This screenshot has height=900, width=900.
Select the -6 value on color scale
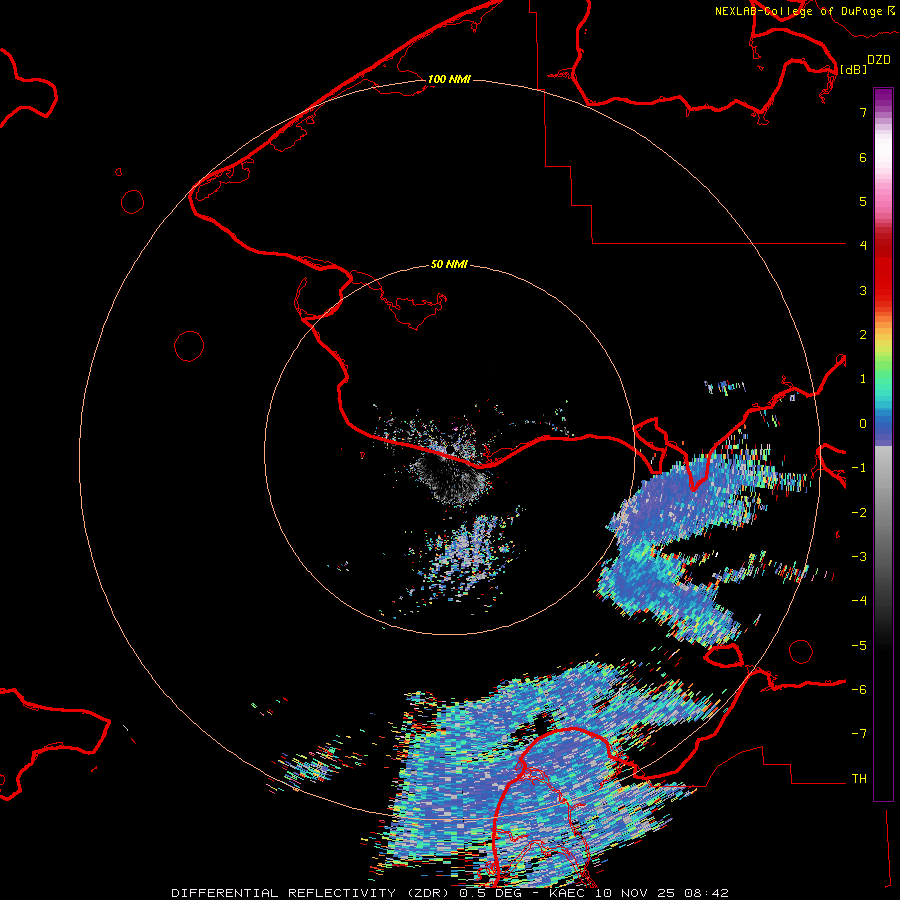859,690
